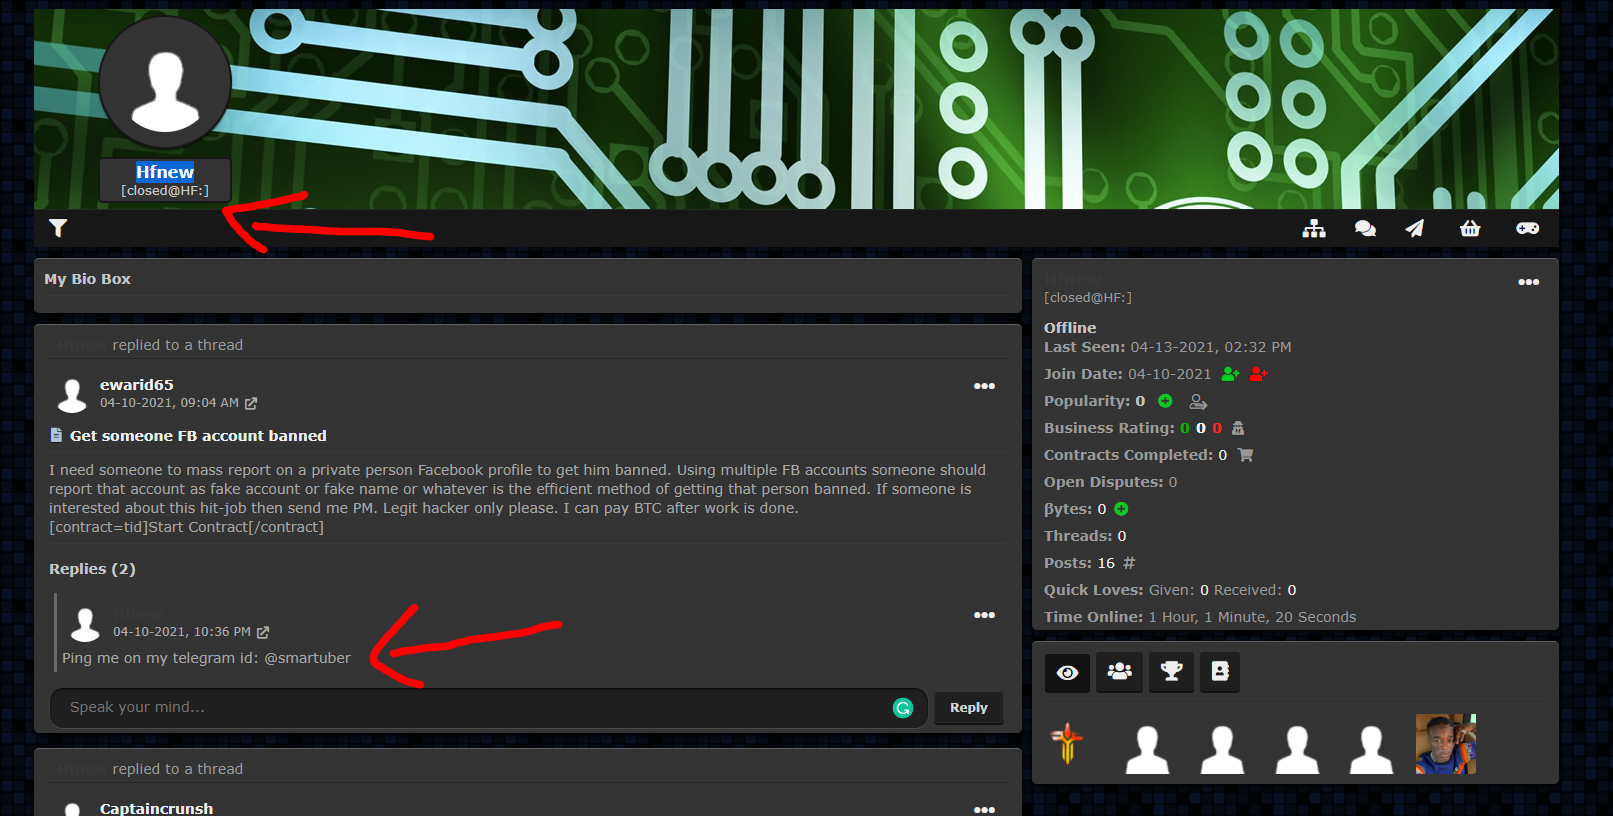Open the 'Get someone FB account banned' thread
Image resolution: width=1613 pixels, height=816 pixels.
pos(198,436)
